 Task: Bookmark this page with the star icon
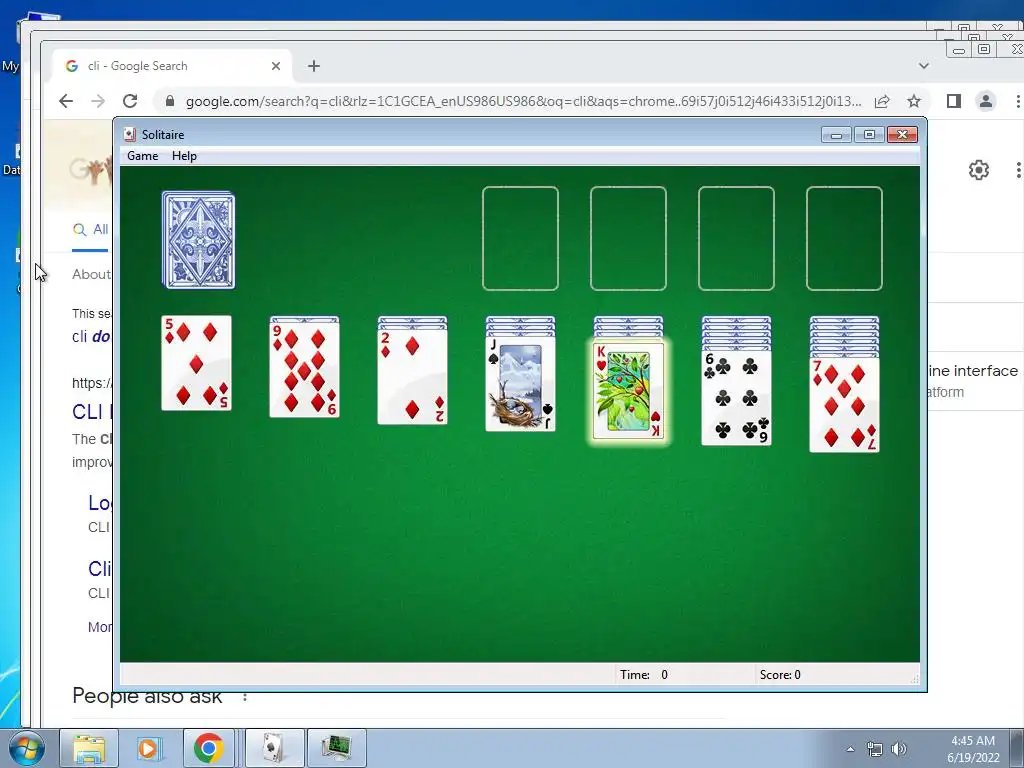[x=914, y=101]
